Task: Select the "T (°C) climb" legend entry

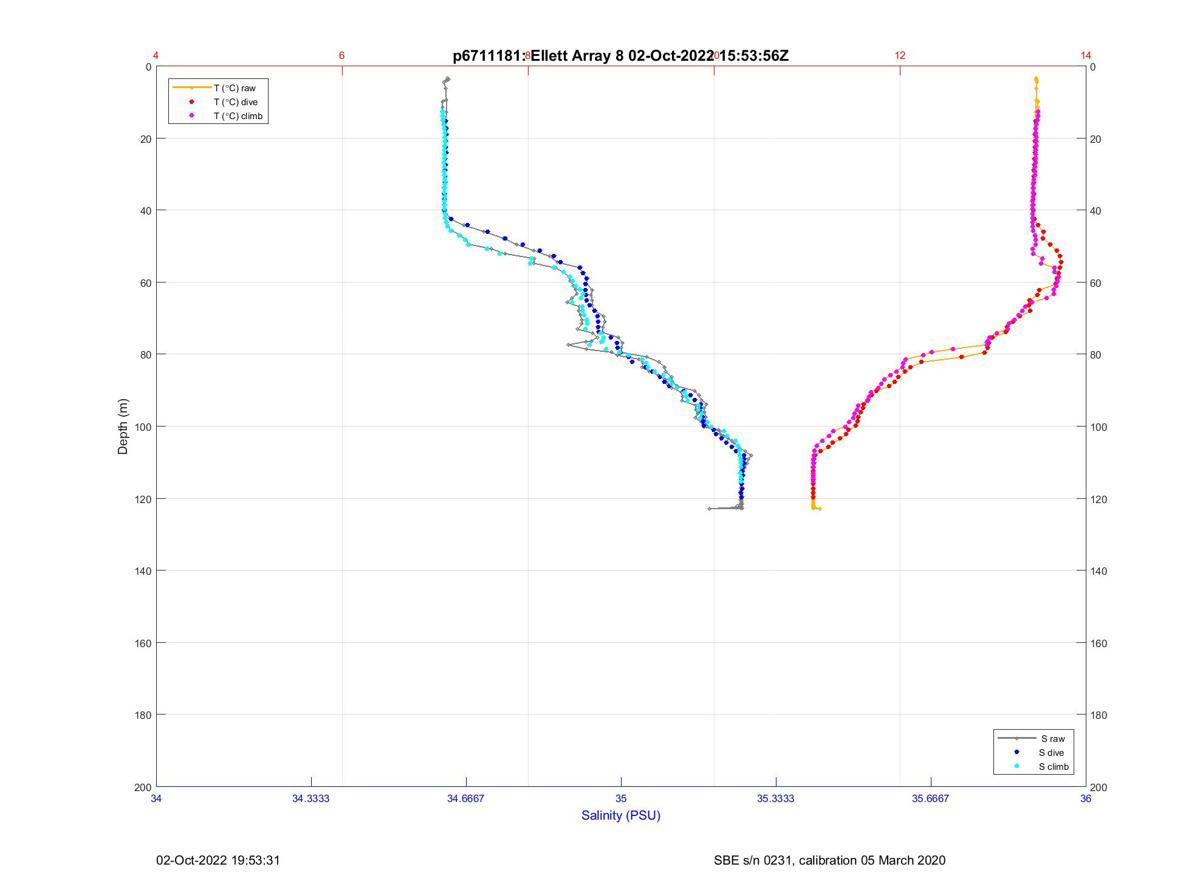Action: coord(238,116)
